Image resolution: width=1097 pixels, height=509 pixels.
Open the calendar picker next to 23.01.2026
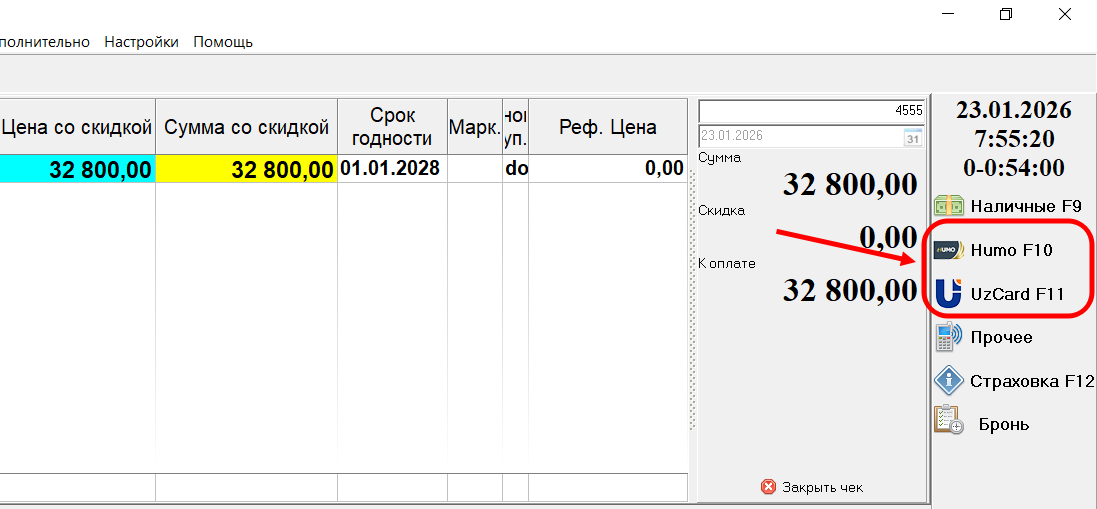(913, 136)
